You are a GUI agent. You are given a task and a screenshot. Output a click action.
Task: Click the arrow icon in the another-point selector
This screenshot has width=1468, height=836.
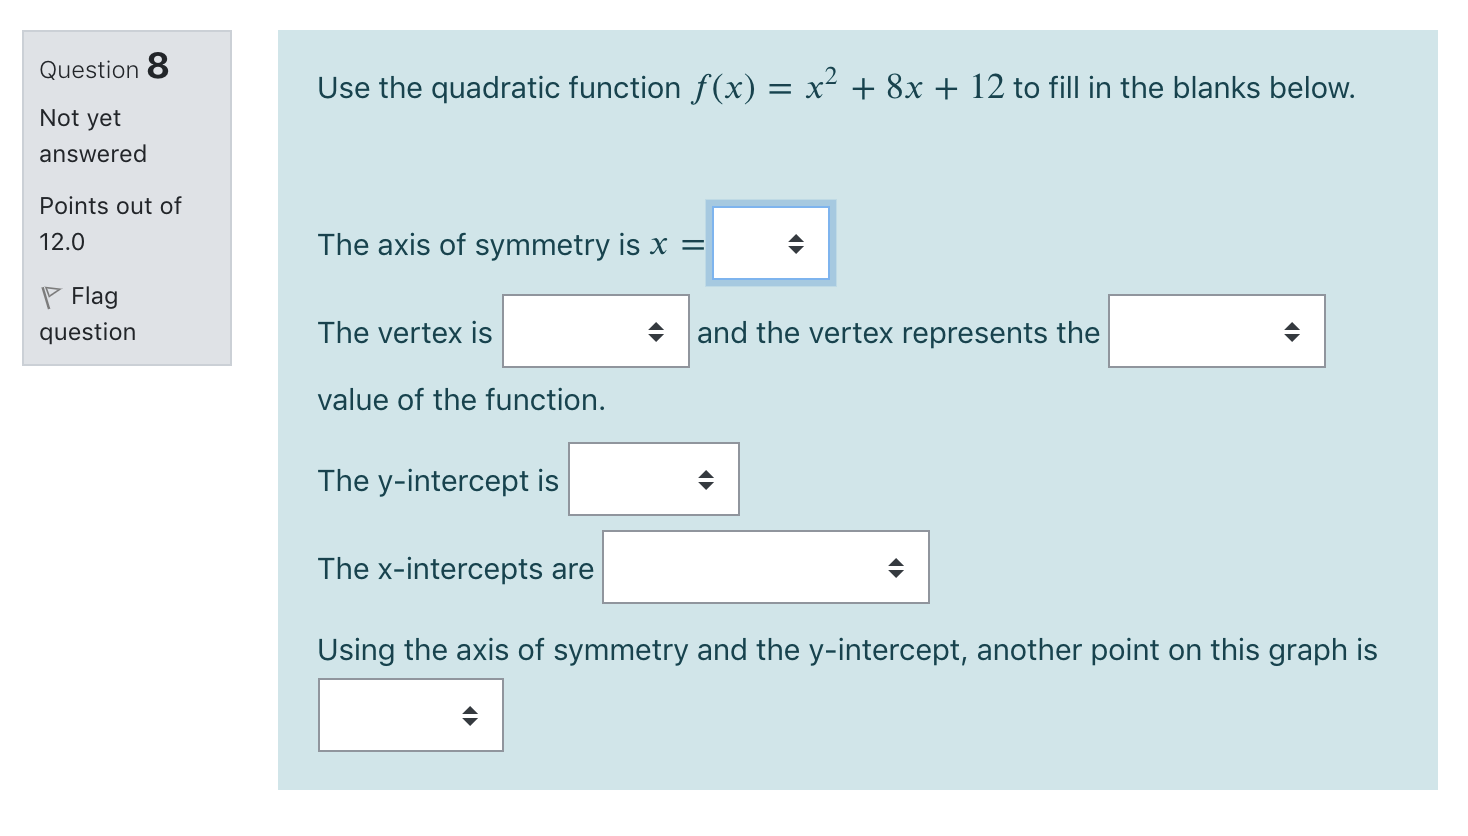(470, 715)
